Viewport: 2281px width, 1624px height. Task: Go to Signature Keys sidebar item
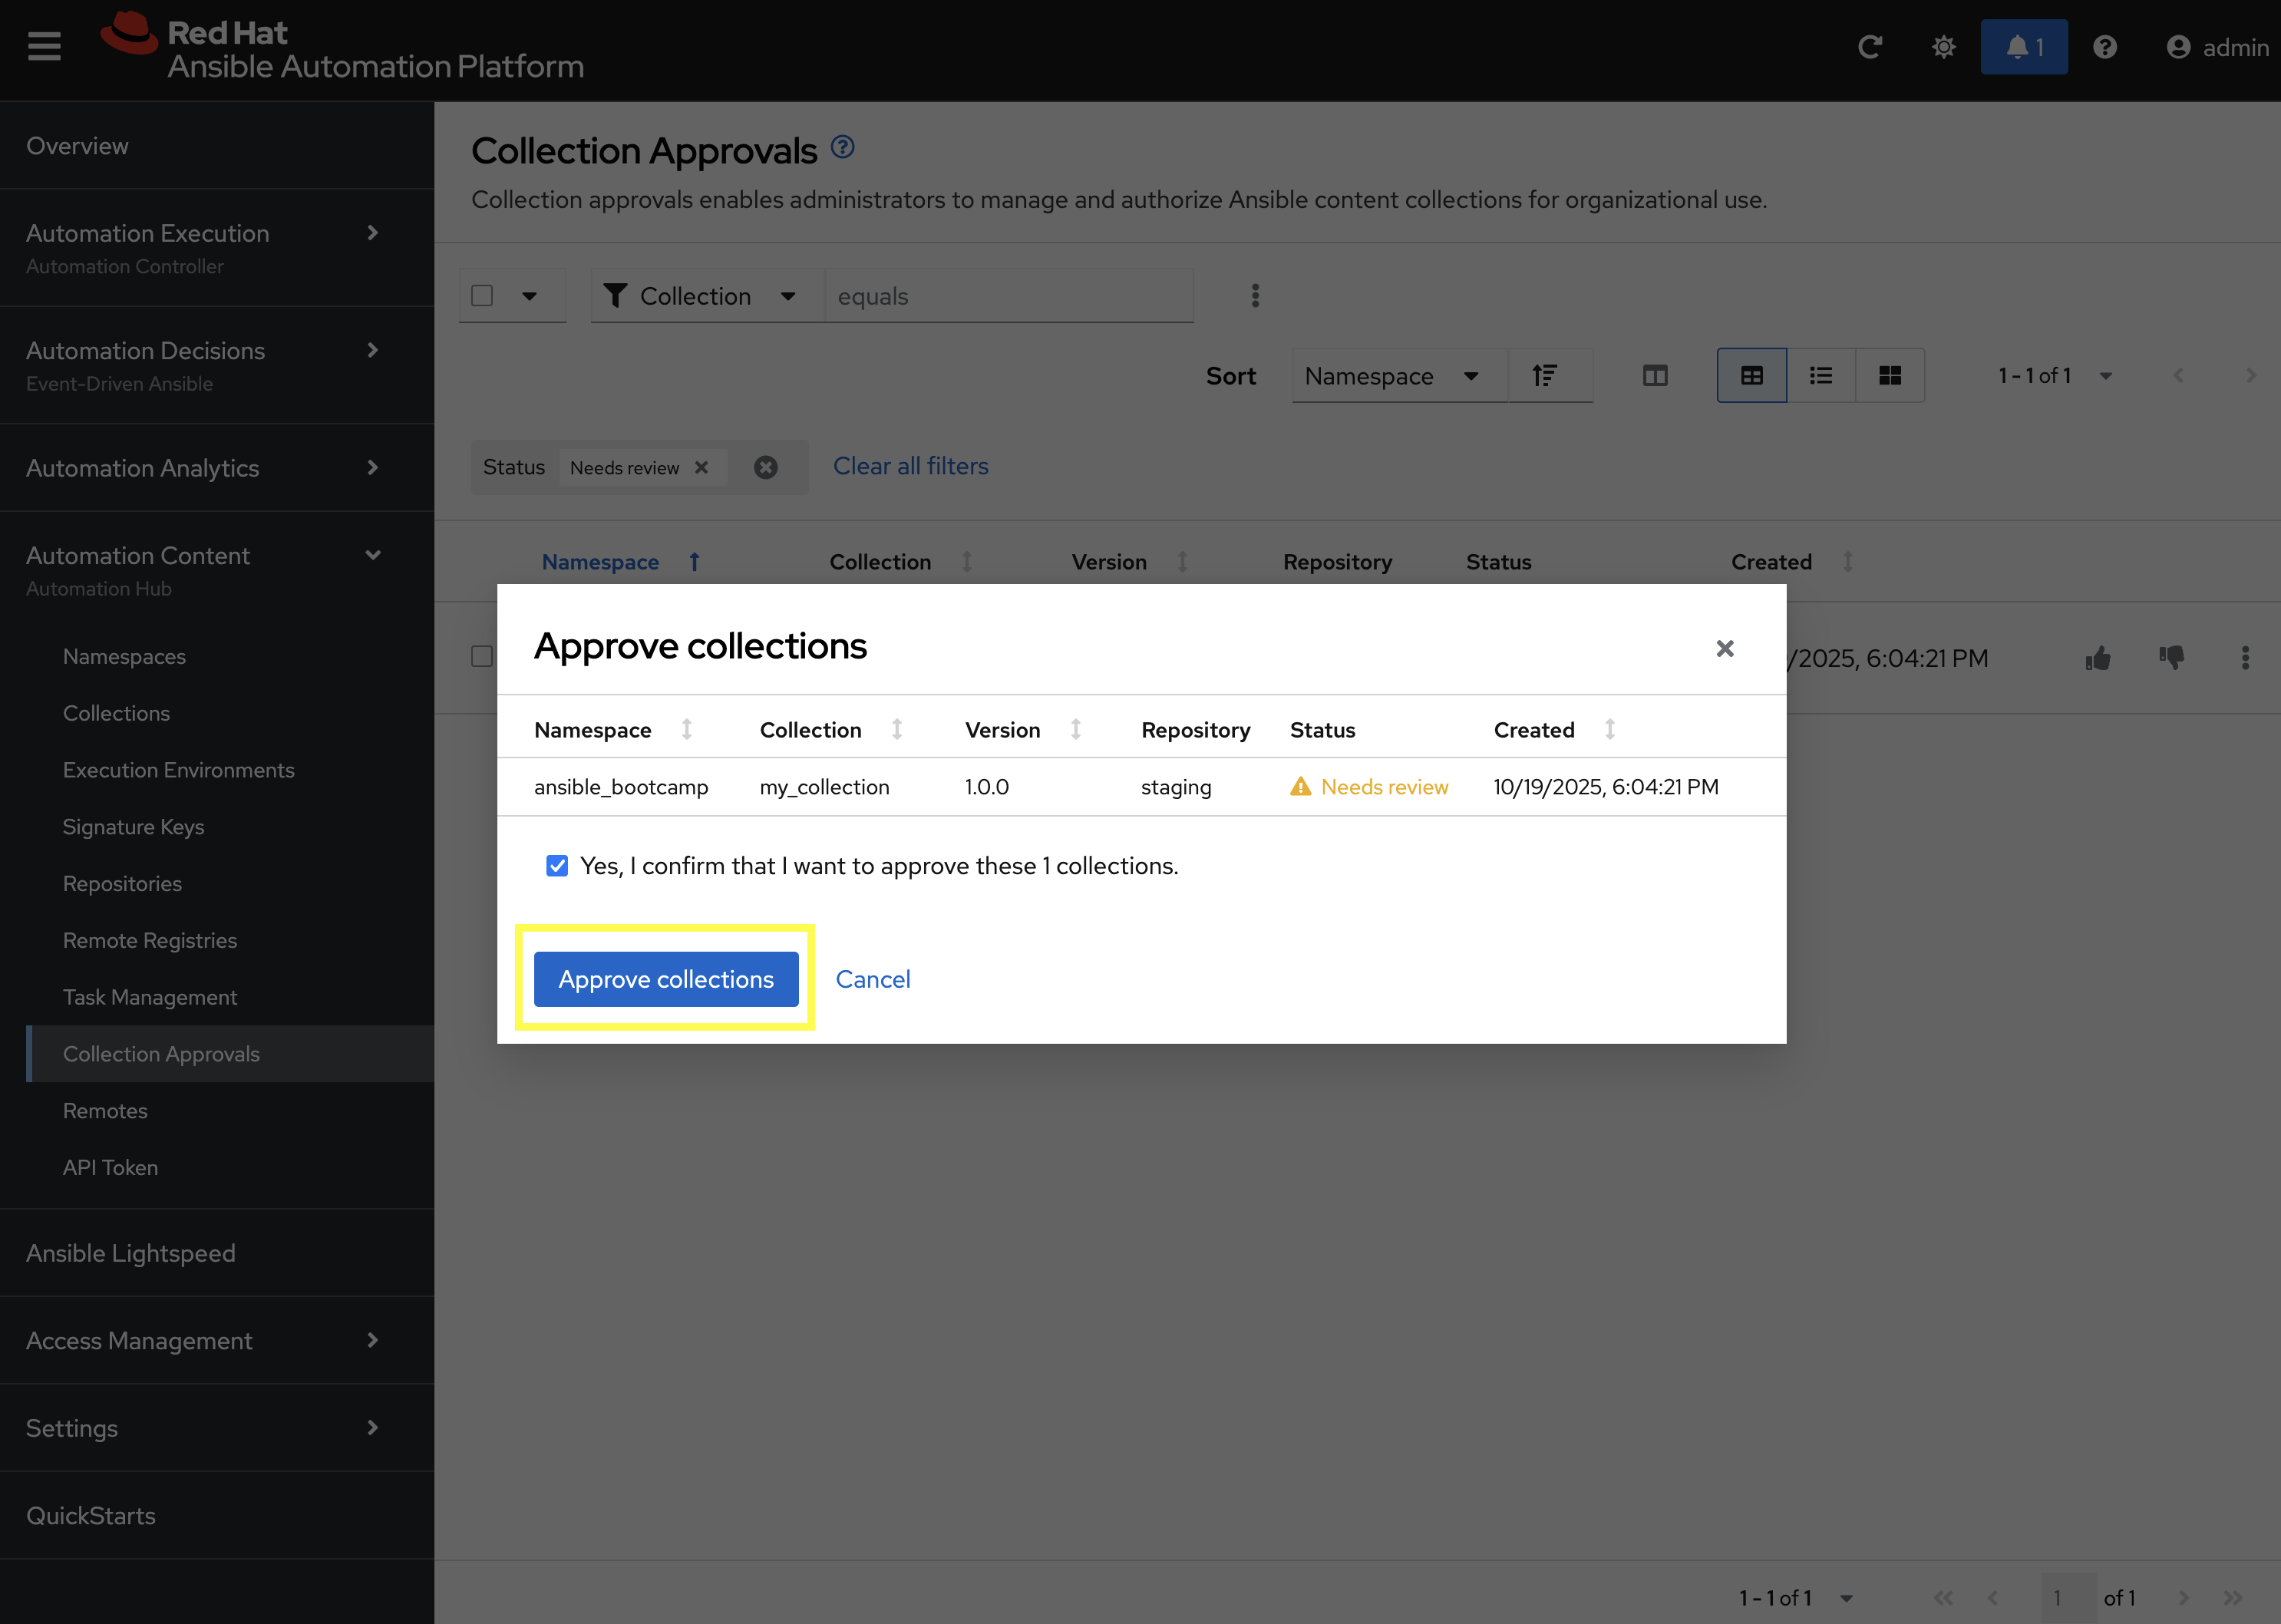133,827
